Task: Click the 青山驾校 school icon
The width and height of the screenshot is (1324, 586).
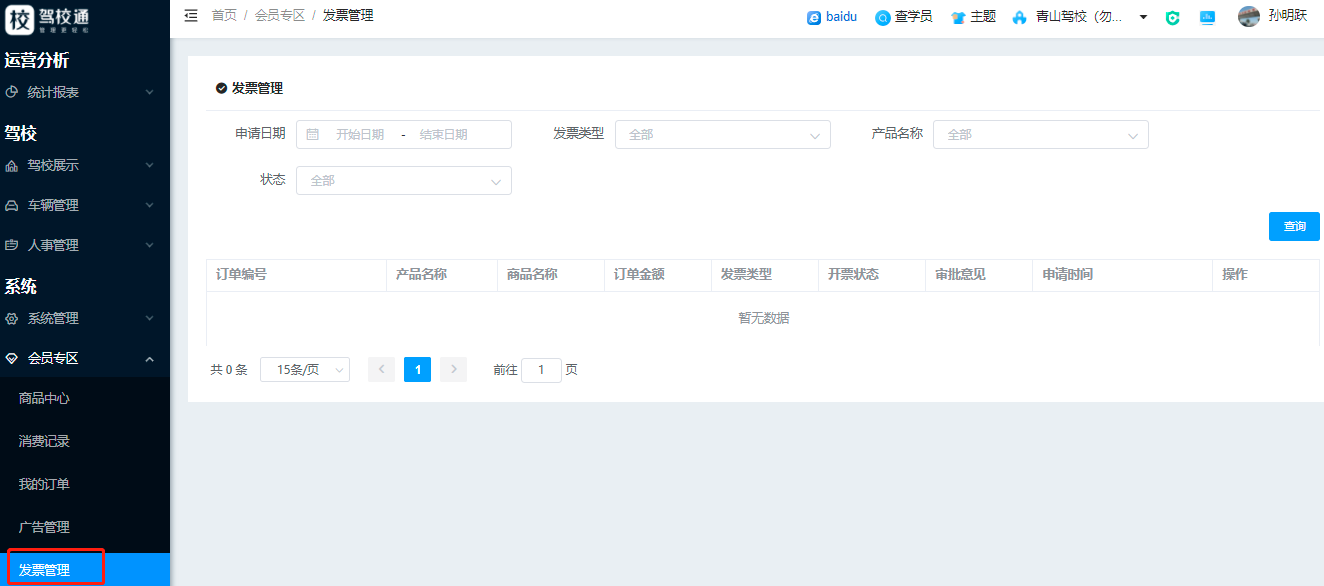Action: [x=1020, y=18]
